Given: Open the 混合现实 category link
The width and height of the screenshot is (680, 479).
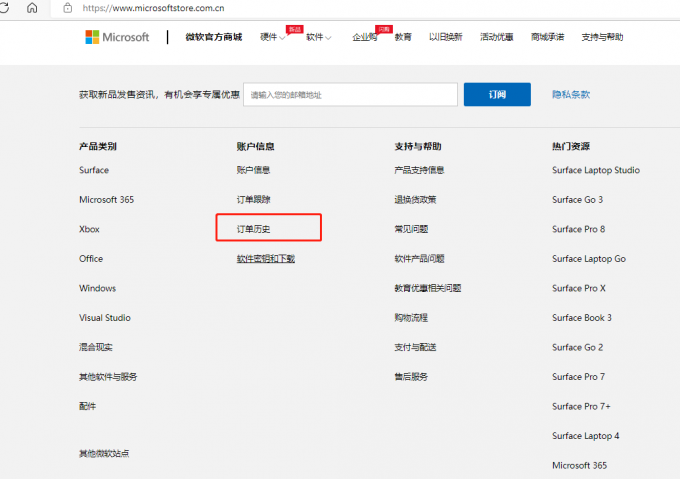Looking at the screenshot, I should 95,347.
